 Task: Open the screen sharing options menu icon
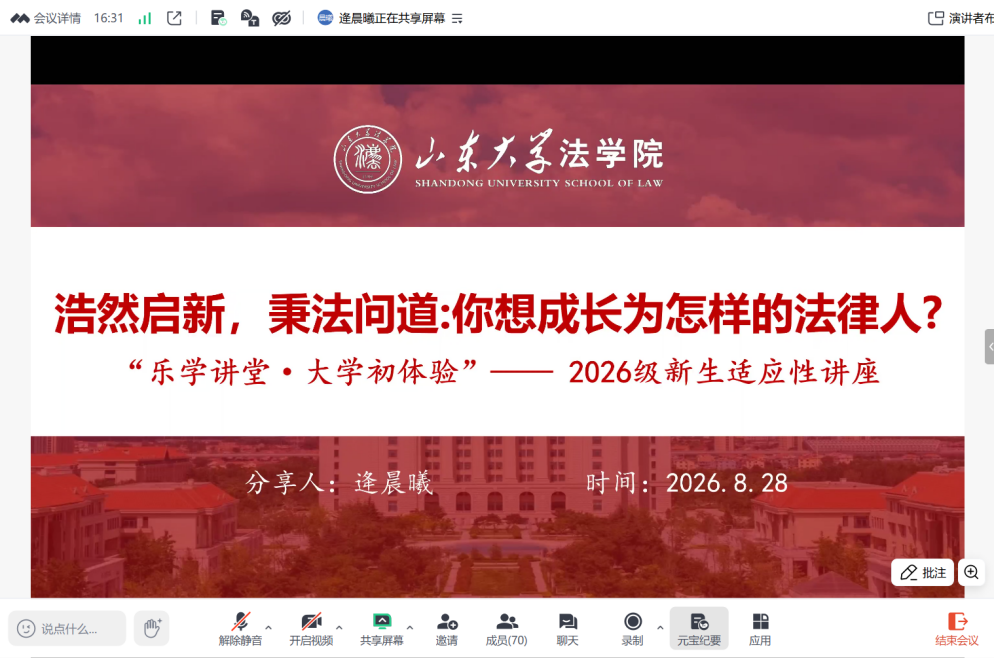(x=457, y=19)
